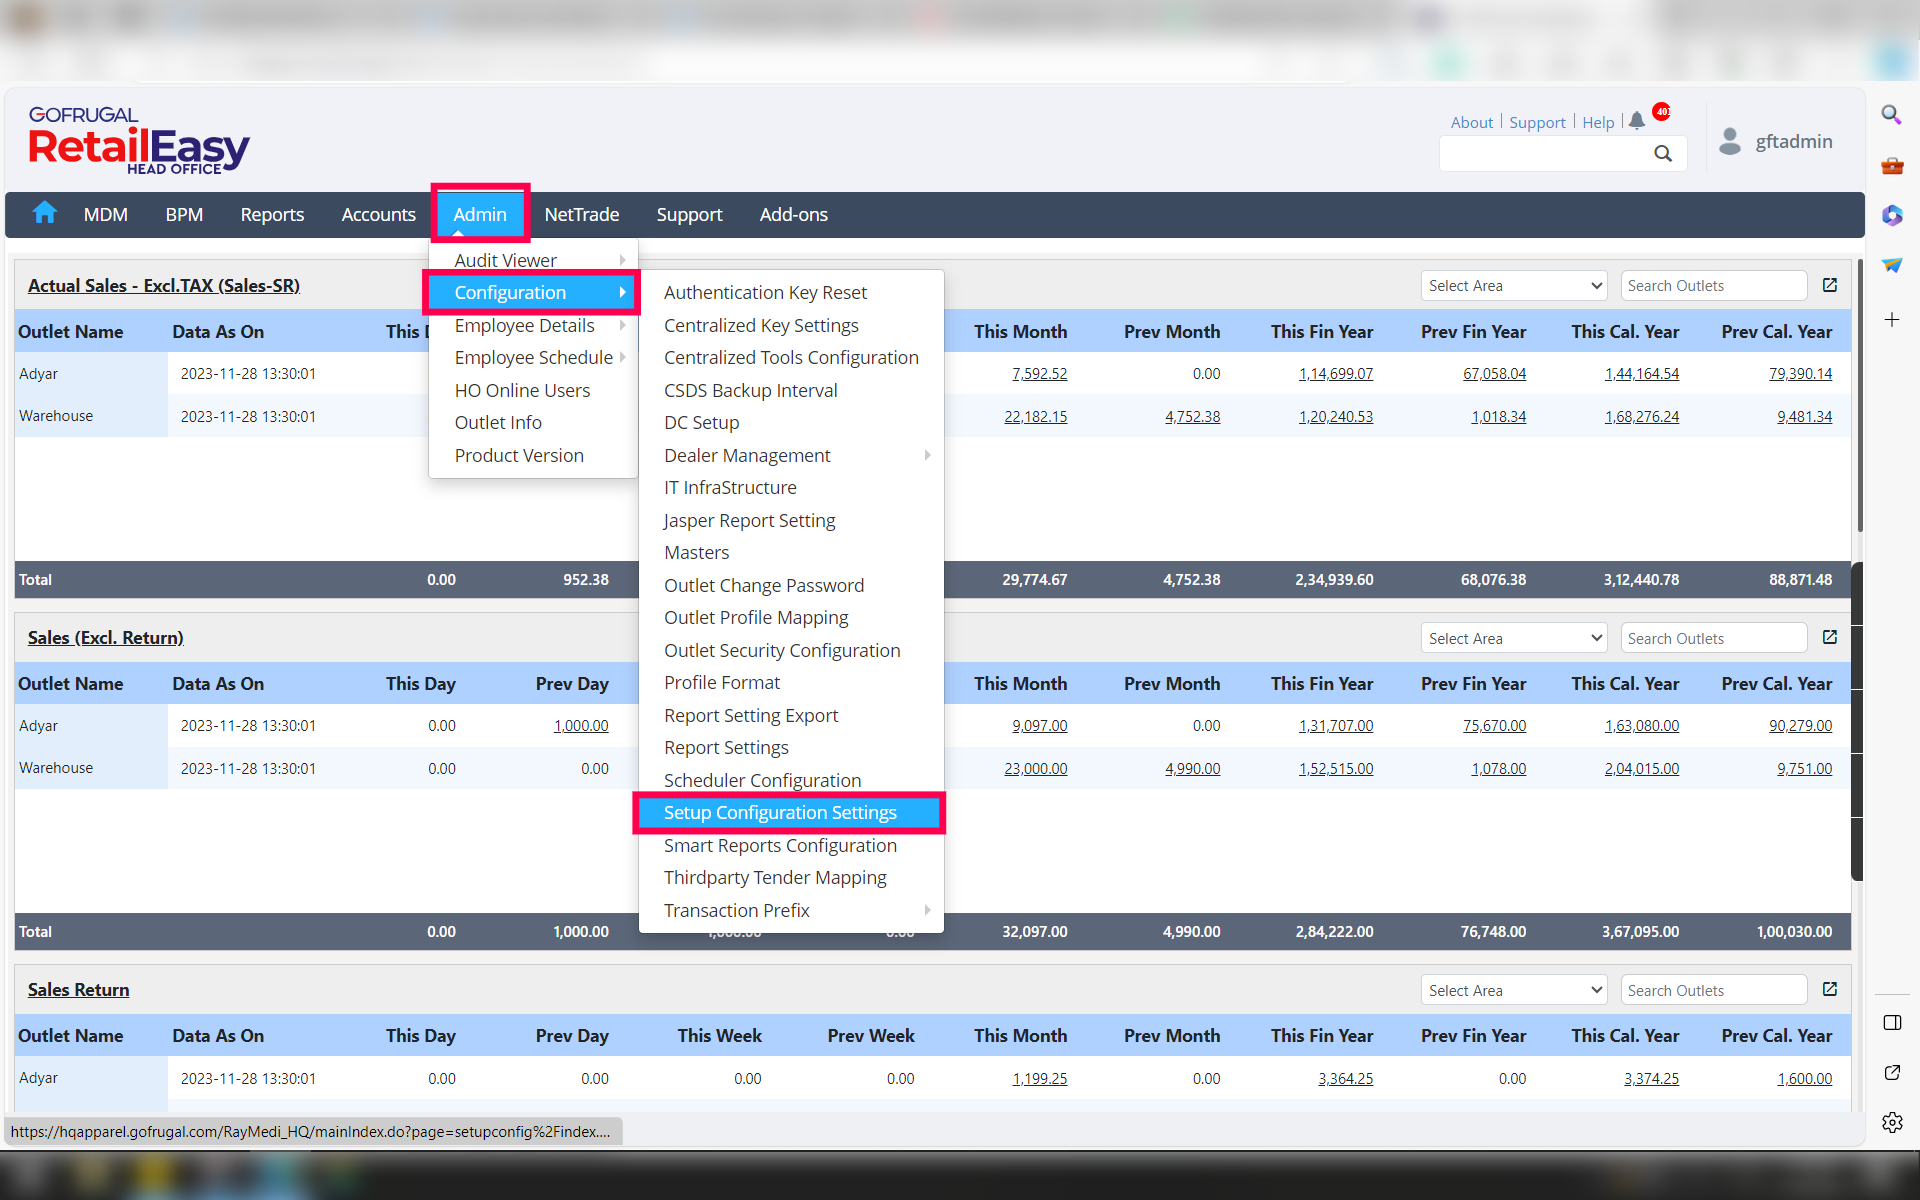The image size is (1920, 1200).
Task: Open browser sidebar settings gear icon
Action: tap(1891, 1122)
